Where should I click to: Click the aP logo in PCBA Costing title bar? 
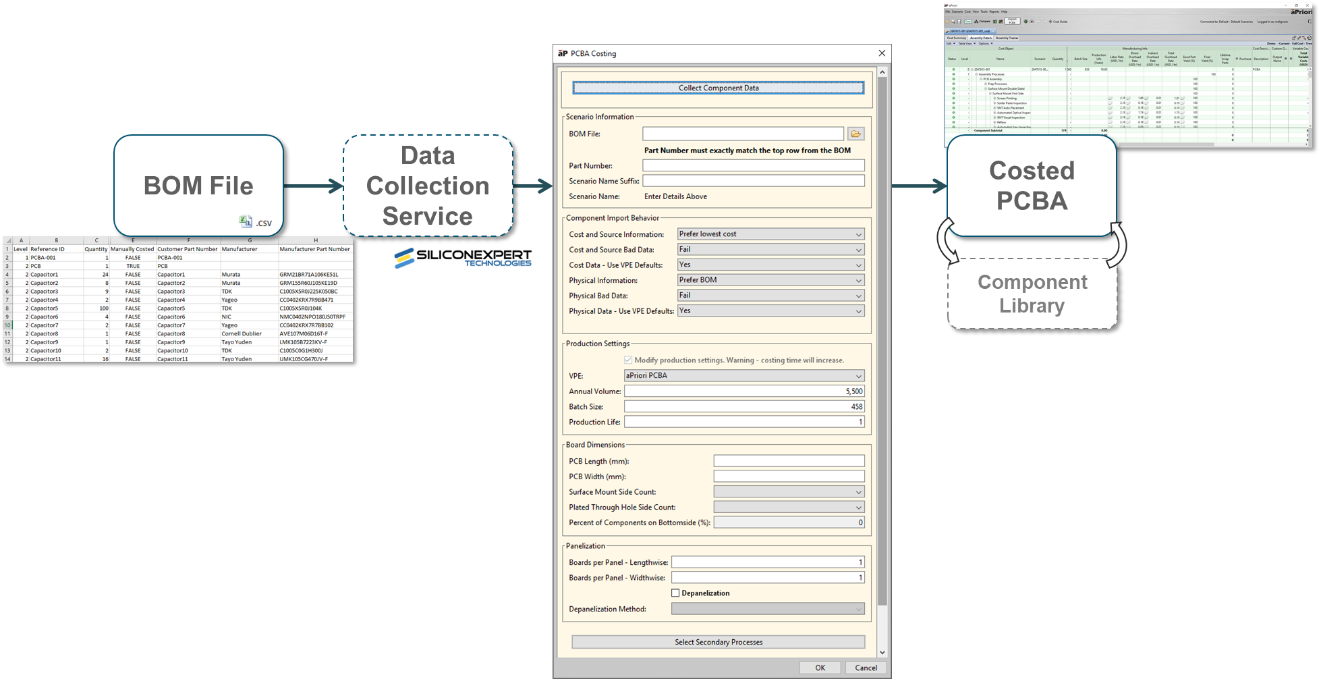[x=562, y=53]
